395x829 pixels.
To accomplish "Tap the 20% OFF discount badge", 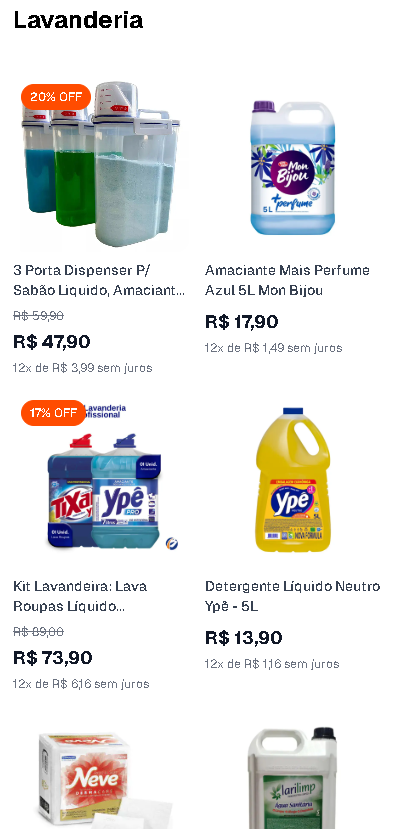I will tap(56, 97).
